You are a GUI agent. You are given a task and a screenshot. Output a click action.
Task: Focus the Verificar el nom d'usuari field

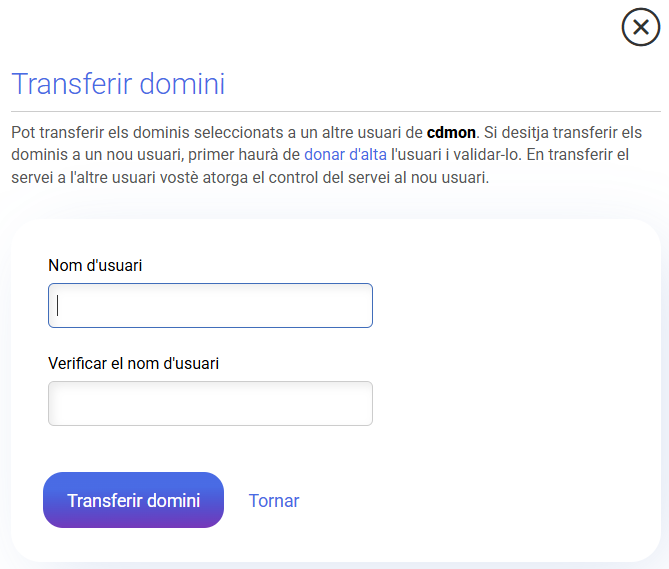click(210, 403)
